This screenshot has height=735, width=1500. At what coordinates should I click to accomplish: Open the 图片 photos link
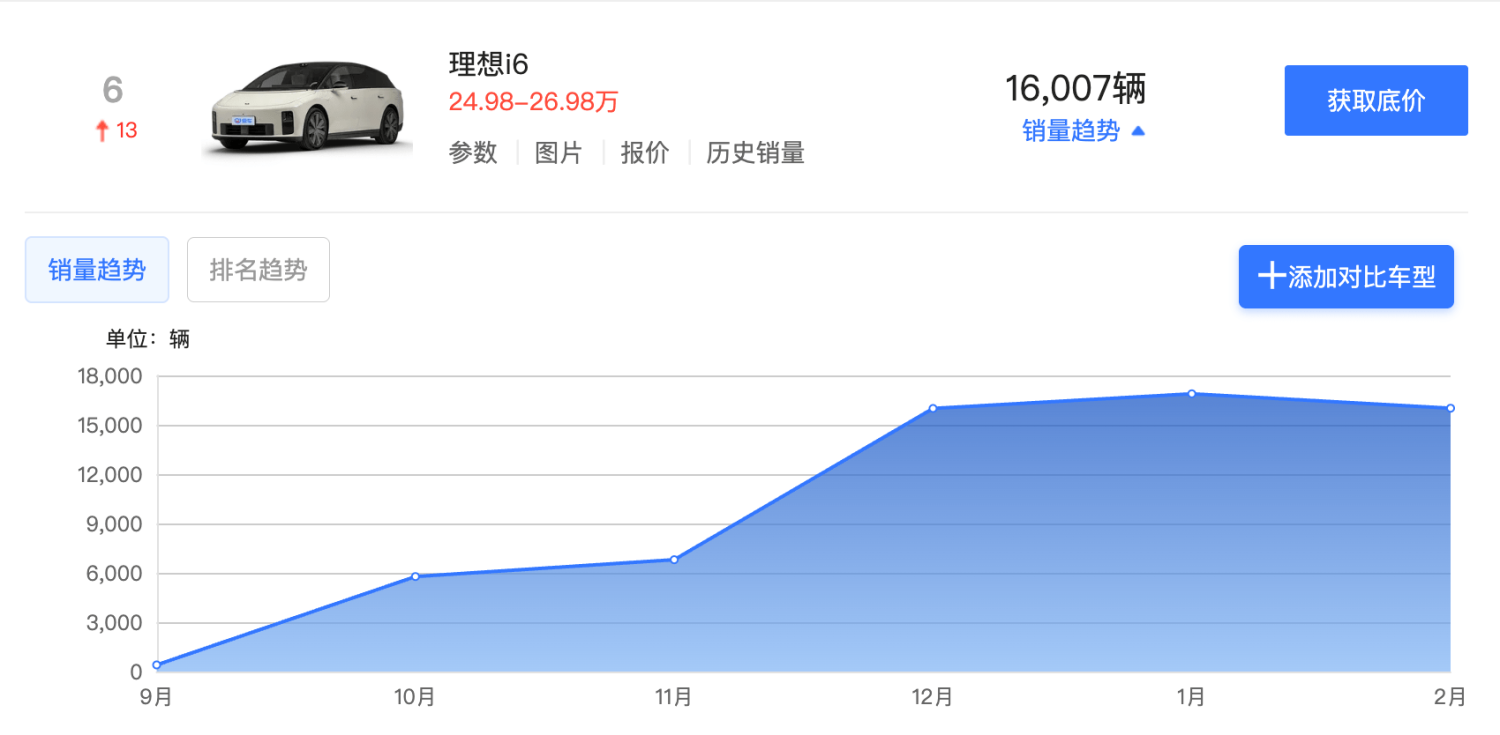pyautogui.click(x=558, y=153)
